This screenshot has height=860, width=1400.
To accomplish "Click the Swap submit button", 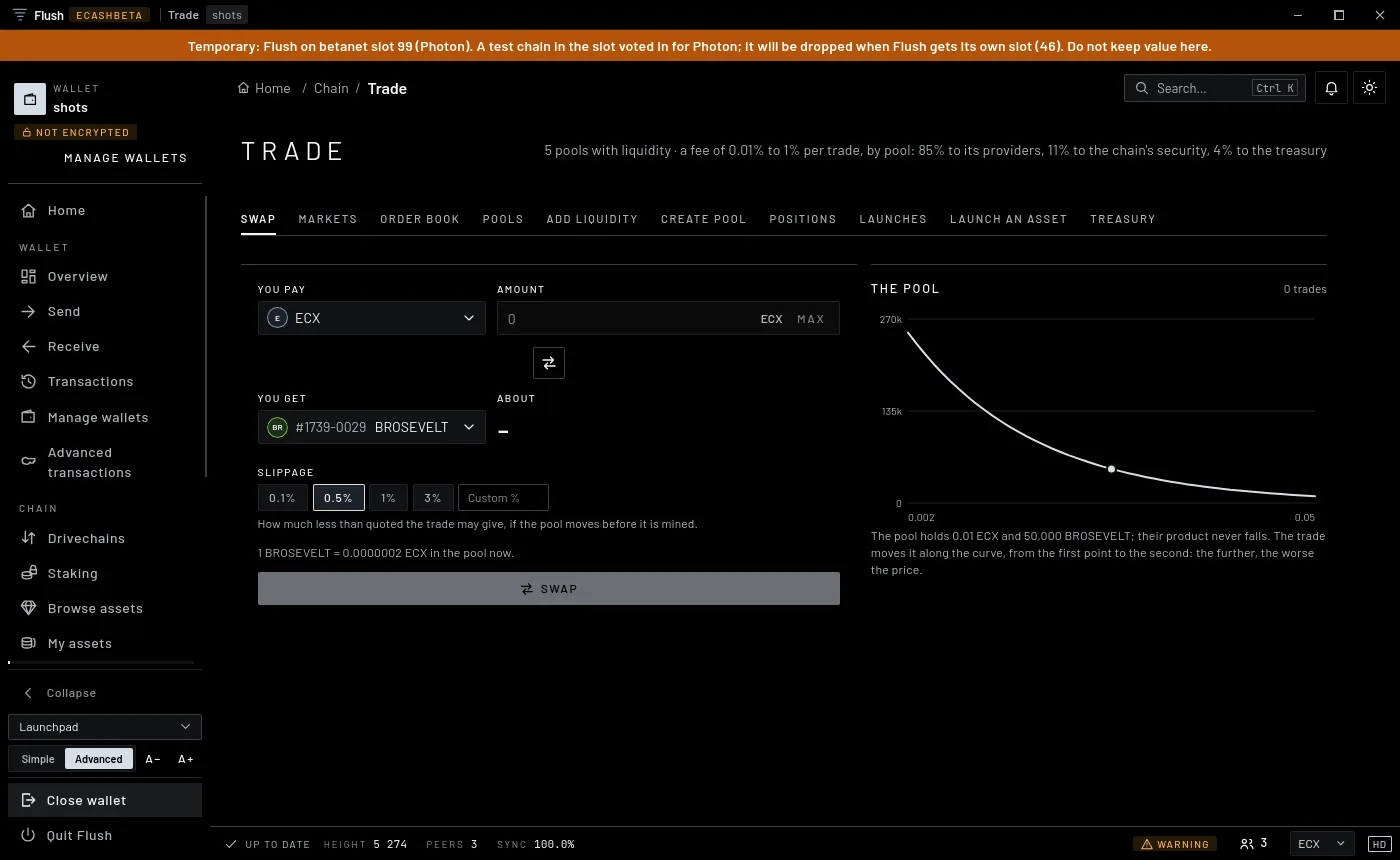I will tap(549, 589).
